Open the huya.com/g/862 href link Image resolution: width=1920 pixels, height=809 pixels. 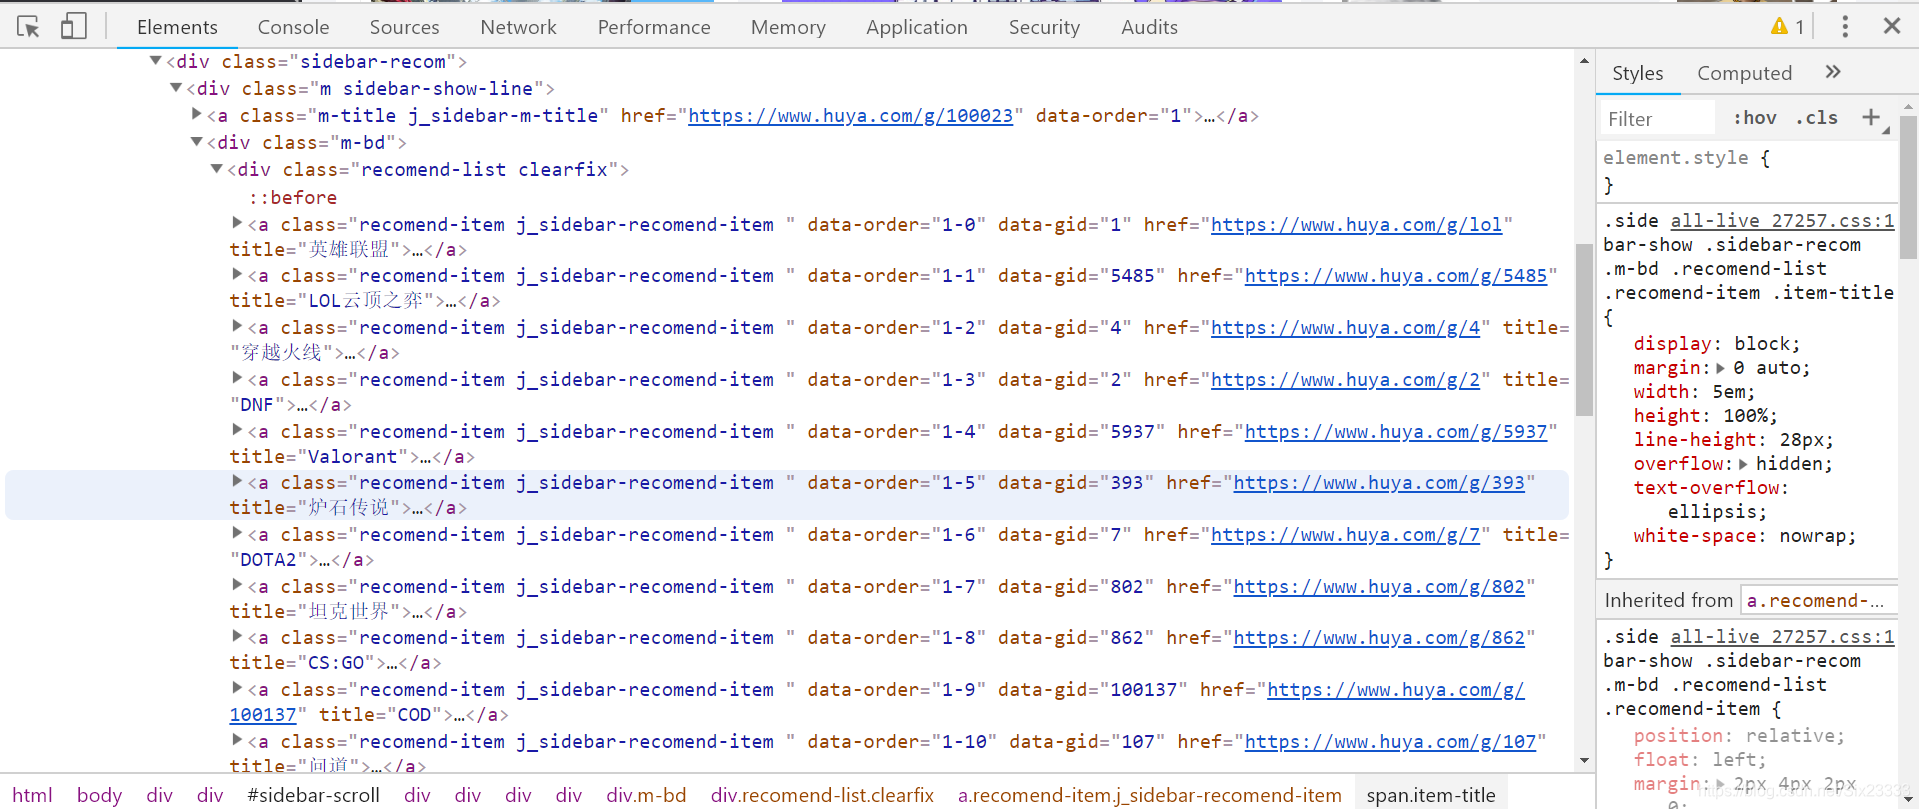coord(1379,638)
